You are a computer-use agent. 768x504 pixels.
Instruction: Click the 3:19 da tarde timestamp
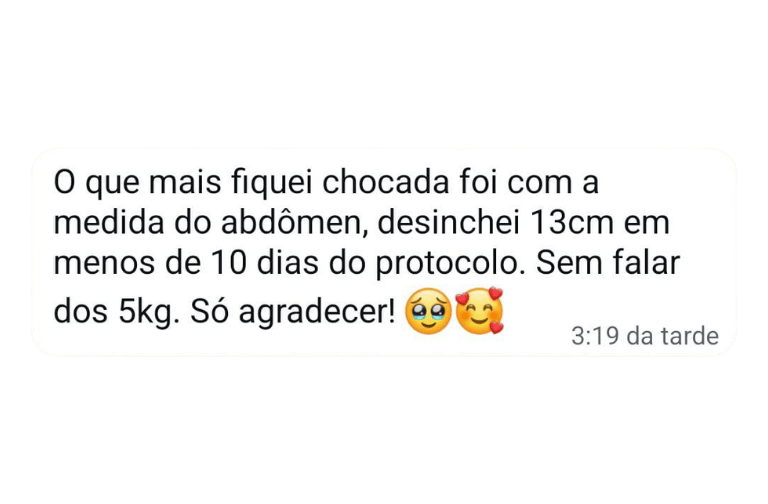645,336
